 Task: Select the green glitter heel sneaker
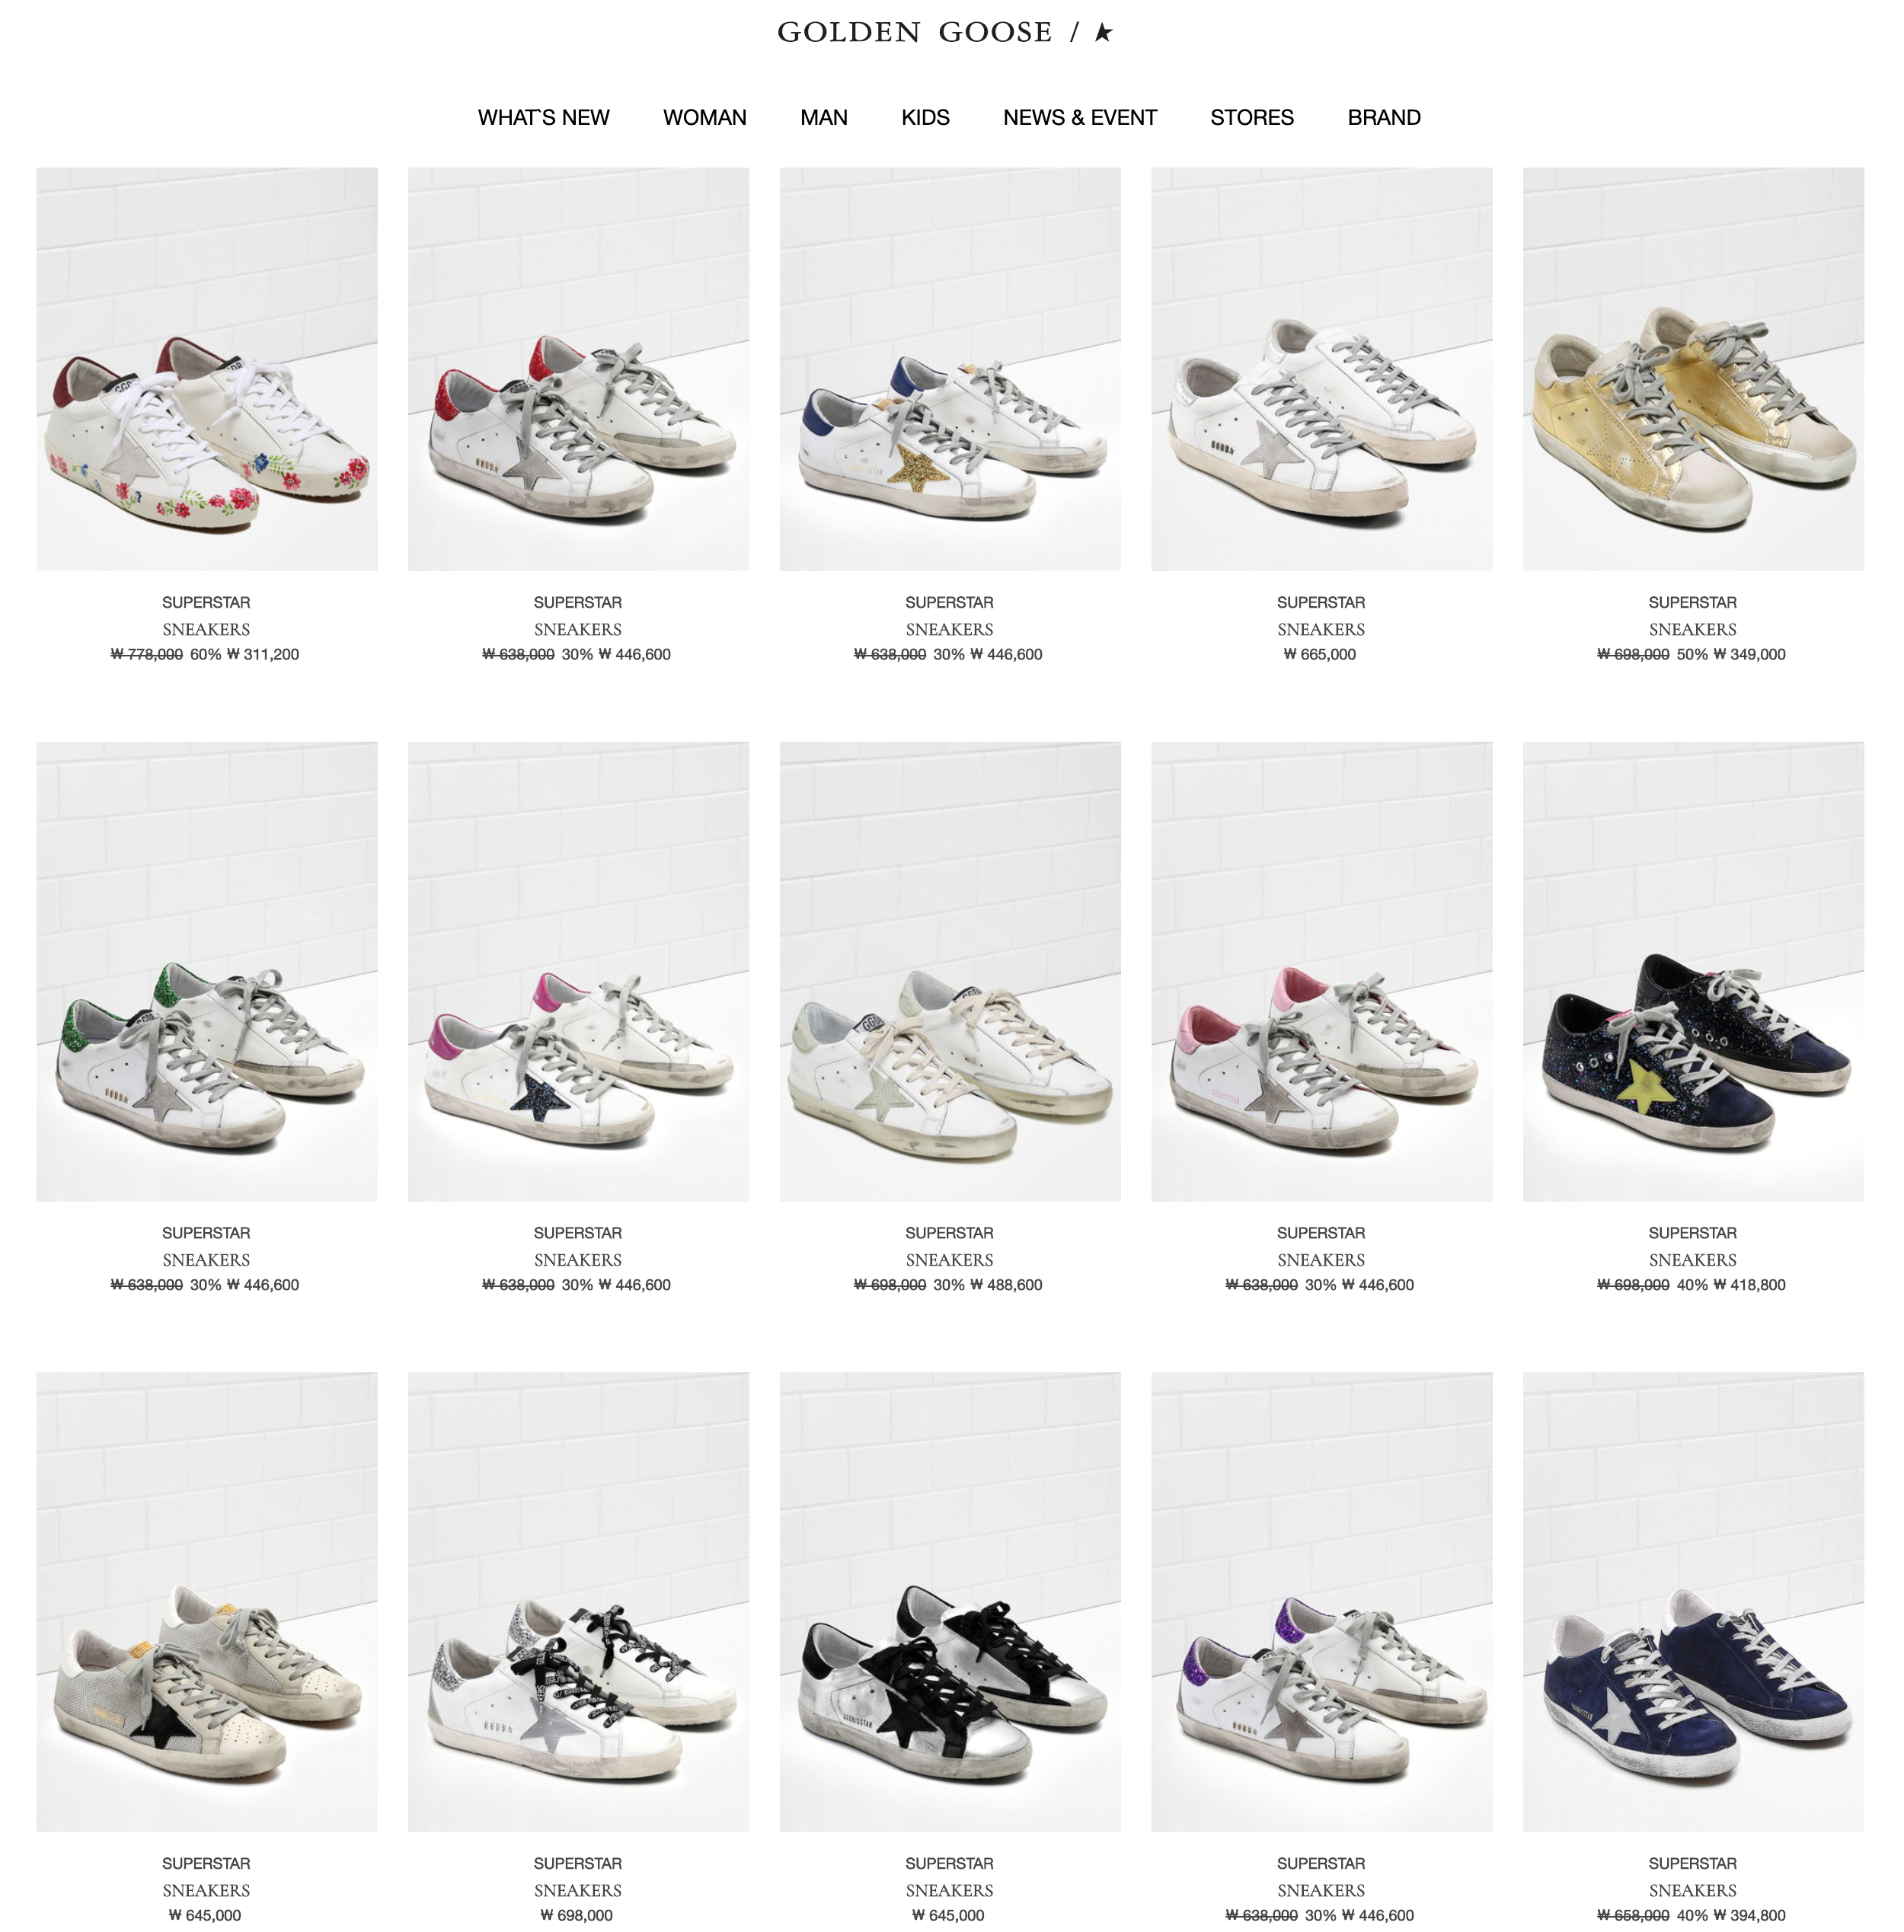[207, 971]
